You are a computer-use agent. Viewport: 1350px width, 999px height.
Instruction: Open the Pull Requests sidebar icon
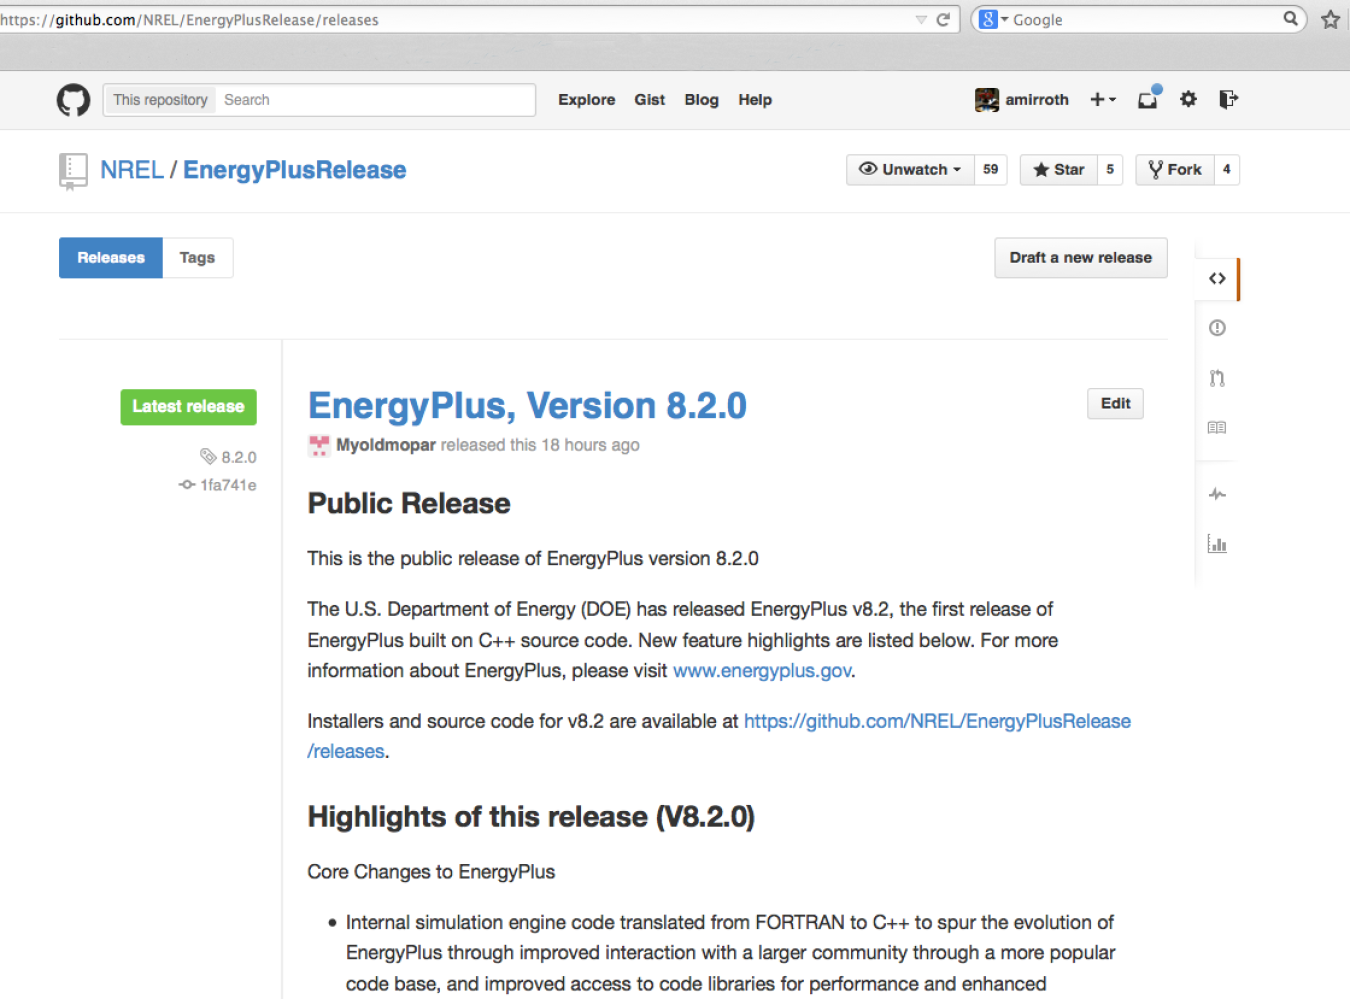[1217, 378]
